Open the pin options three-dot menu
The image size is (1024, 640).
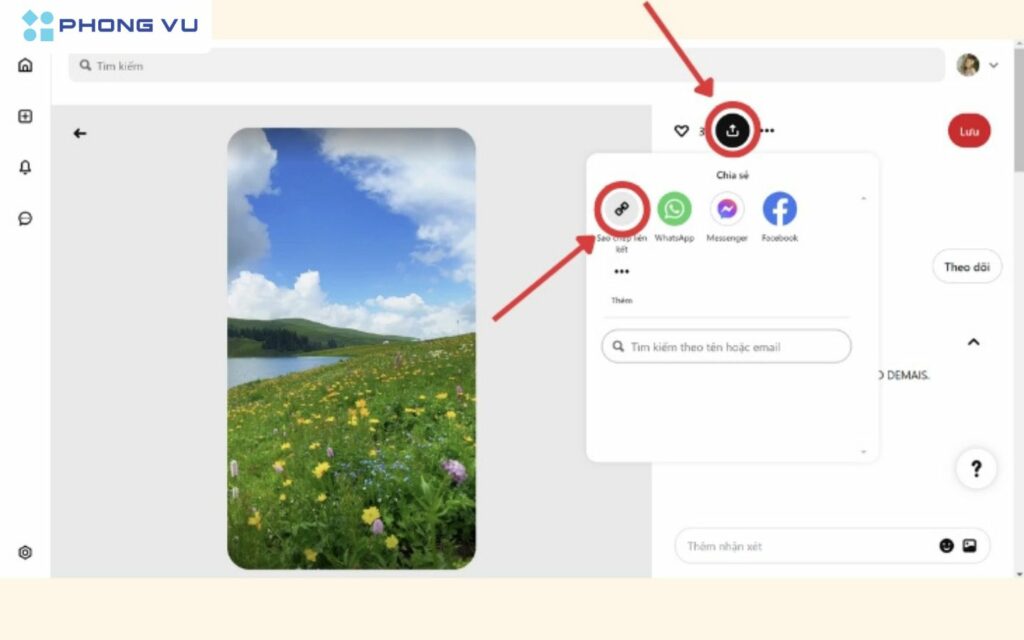coord(767,130)
